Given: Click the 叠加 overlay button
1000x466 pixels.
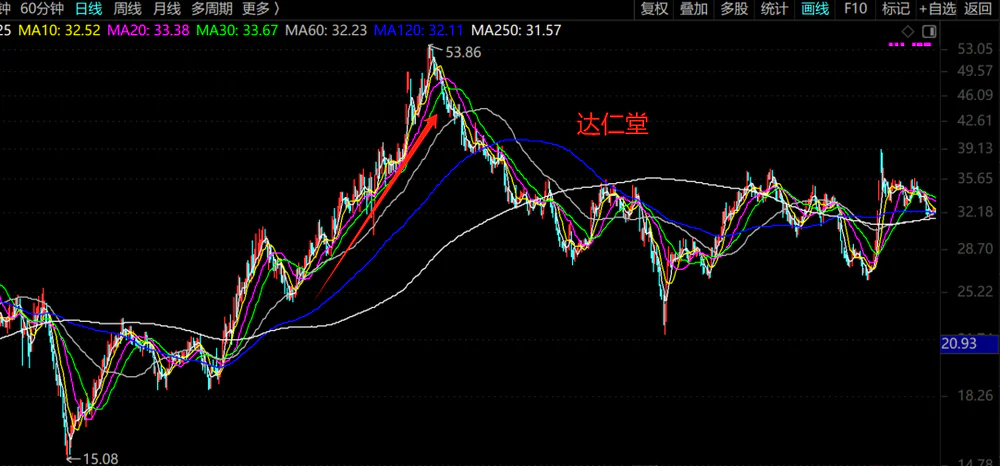Looking at the screenshot, I should 694,9.
